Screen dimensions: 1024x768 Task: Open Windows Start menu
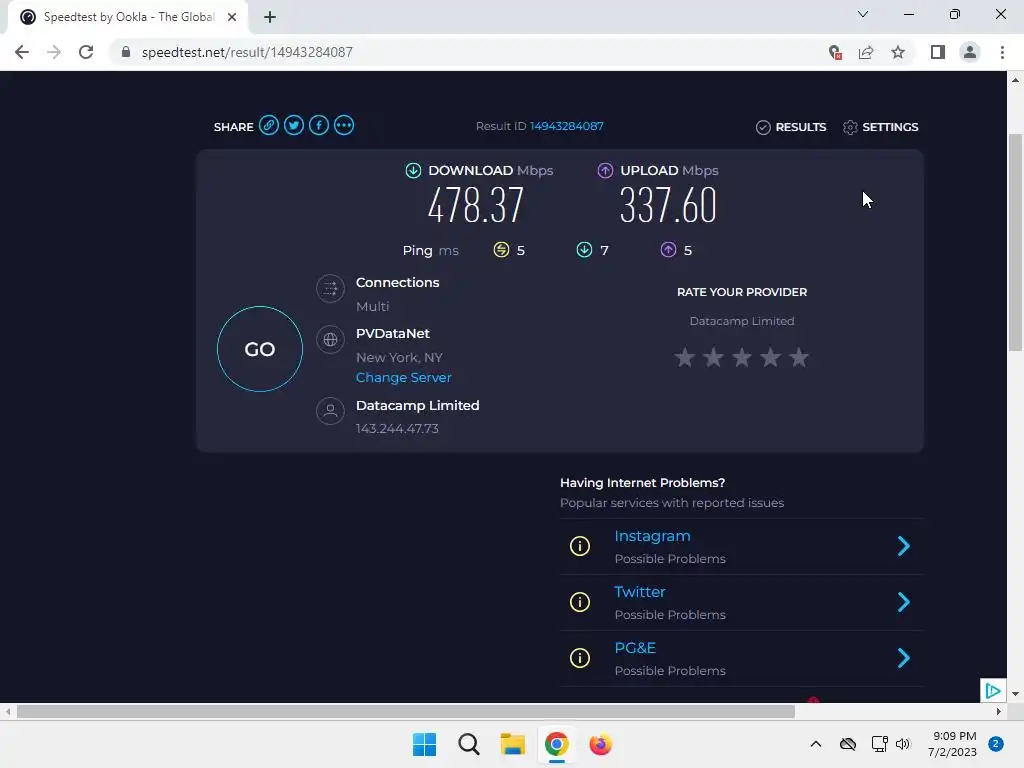point(424,744)
